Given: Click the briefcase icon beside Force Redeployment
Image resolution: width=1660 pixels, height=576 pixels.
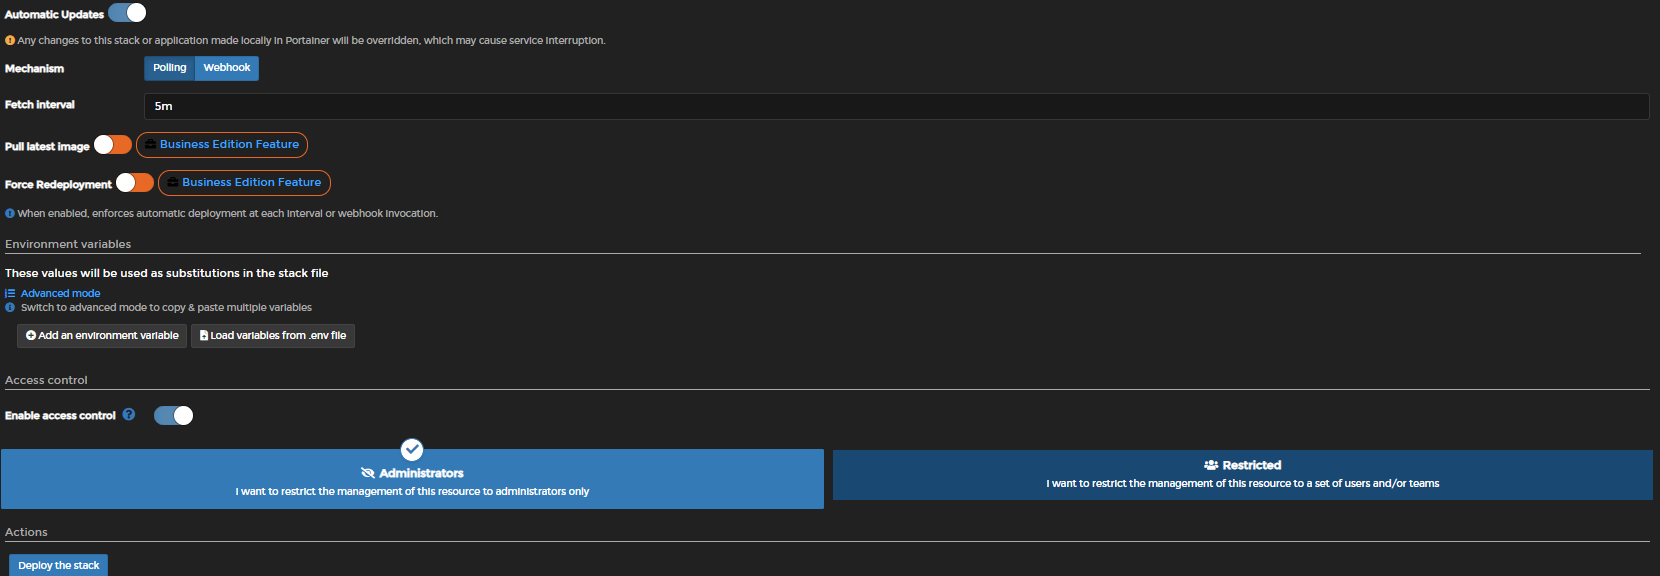Looking at the screenshot, I should (x=173, y=183).
